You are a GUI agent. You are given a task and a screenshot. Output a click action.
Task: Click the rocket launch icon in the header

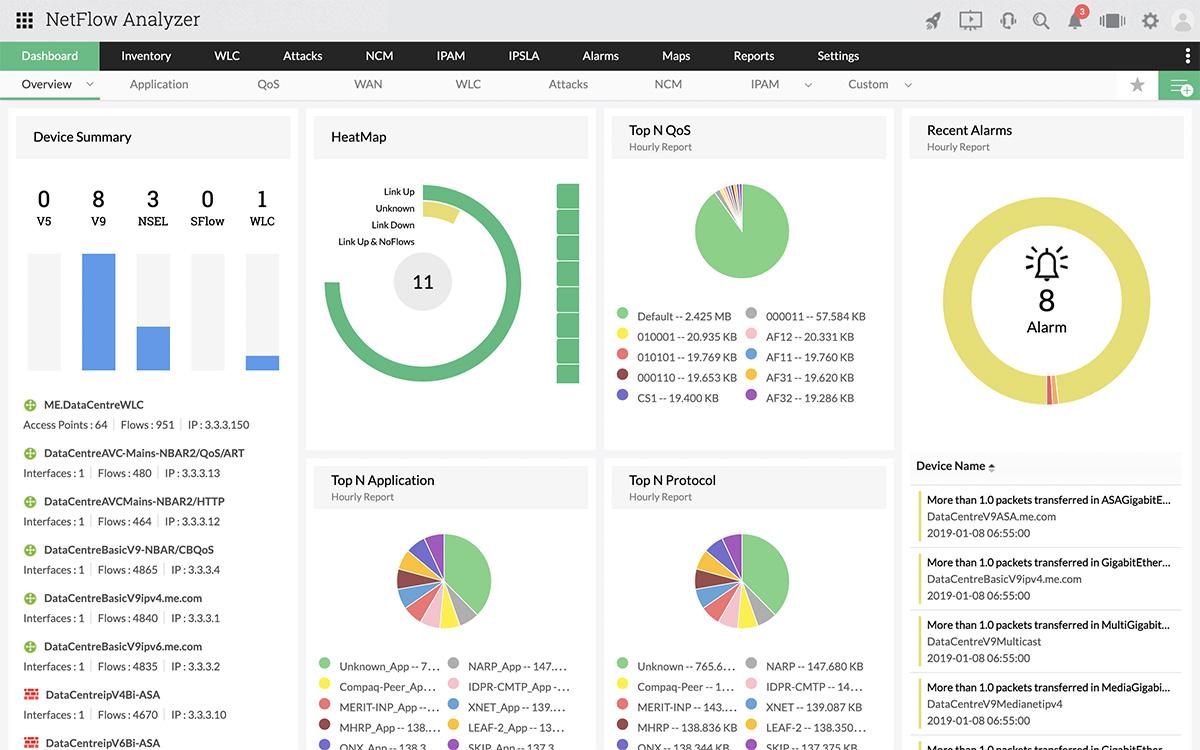click(x=932, y=19)
